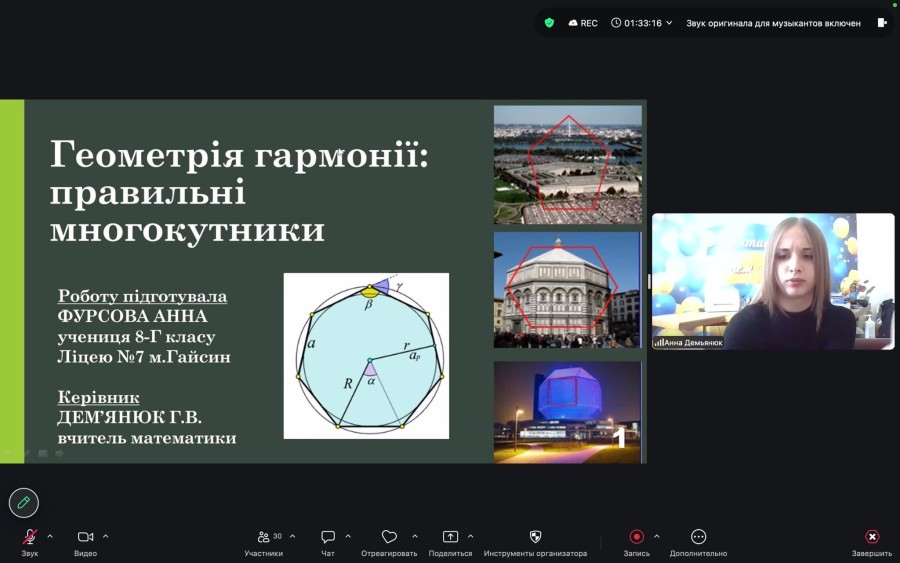Click the text 'ФУРСОВА АННА'
Image resolution: width=900 pixels, height=563 pixels.
[132, 316]
